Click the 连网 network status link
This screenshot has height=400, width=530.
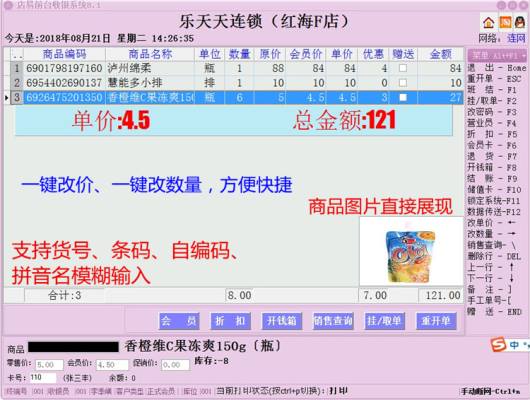[516, 38]
